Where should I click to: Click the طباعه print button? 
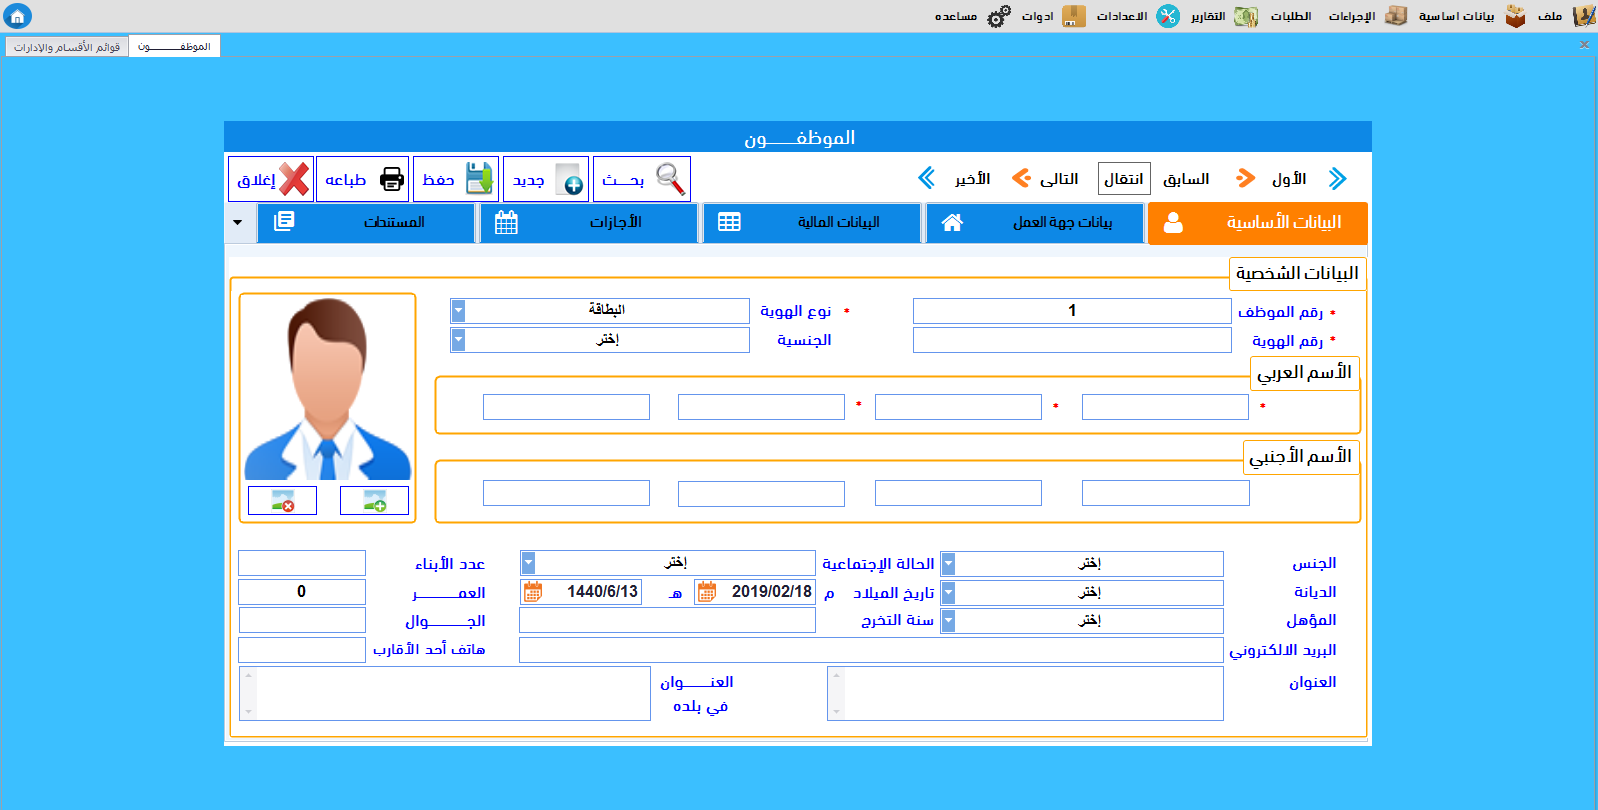click(363, 179)
